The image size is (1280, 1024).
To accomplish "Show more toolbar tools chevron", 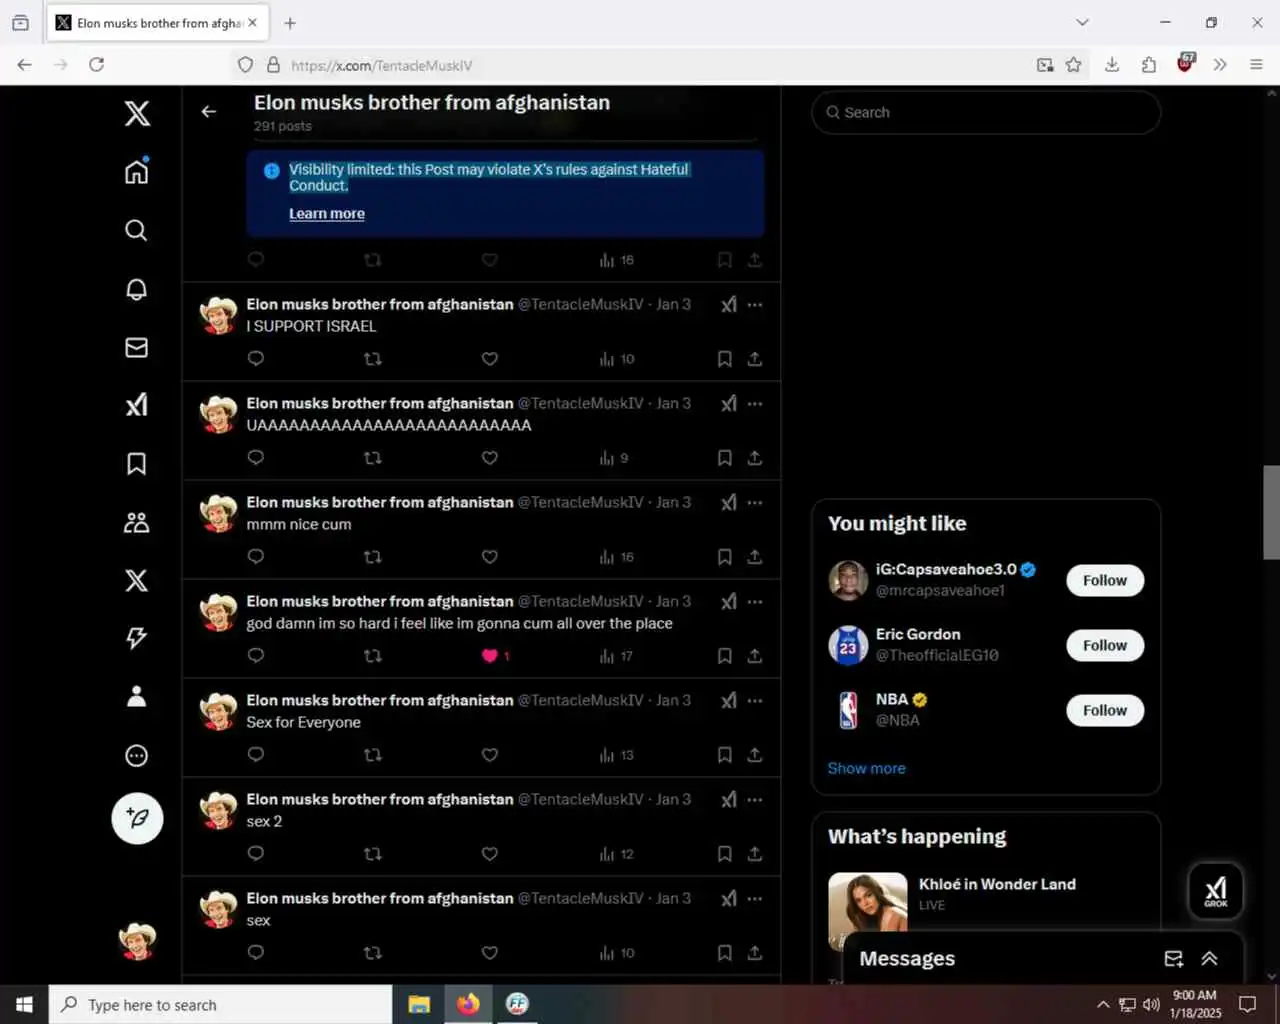I will pos(1220,65).
